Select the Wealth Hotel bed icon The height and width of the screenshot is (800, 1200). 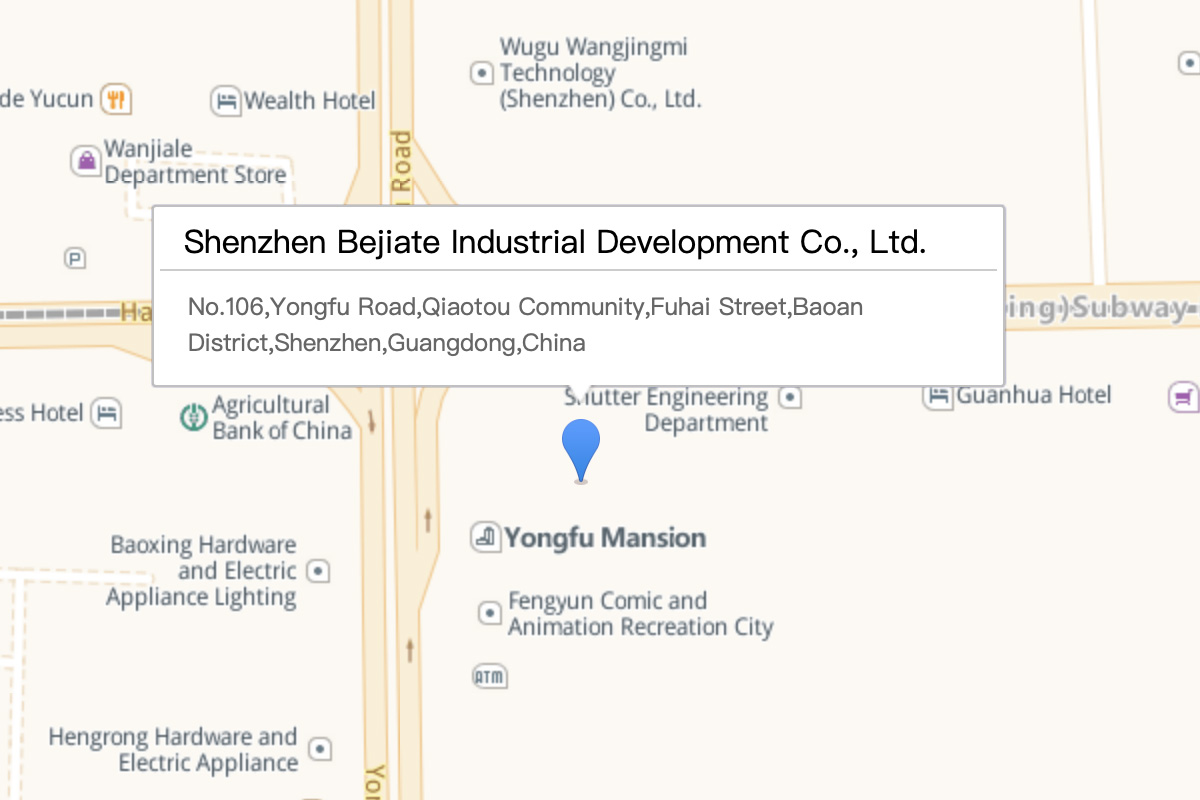pos(226,101)
